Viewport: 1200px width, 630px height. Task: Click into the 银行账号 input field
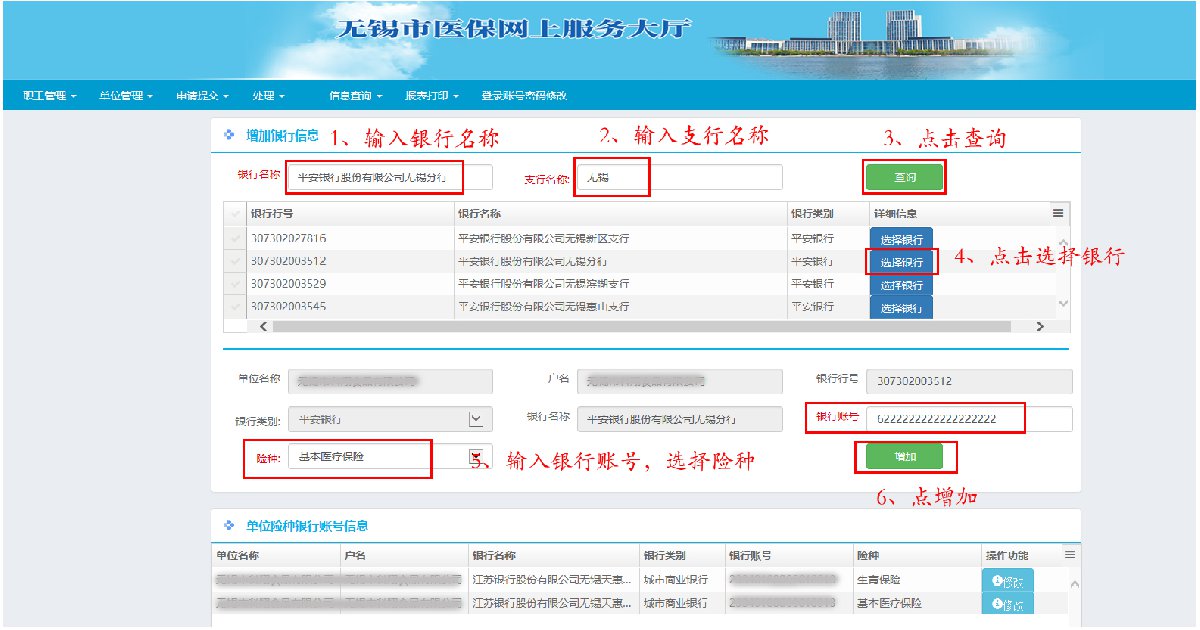point(968,419)
